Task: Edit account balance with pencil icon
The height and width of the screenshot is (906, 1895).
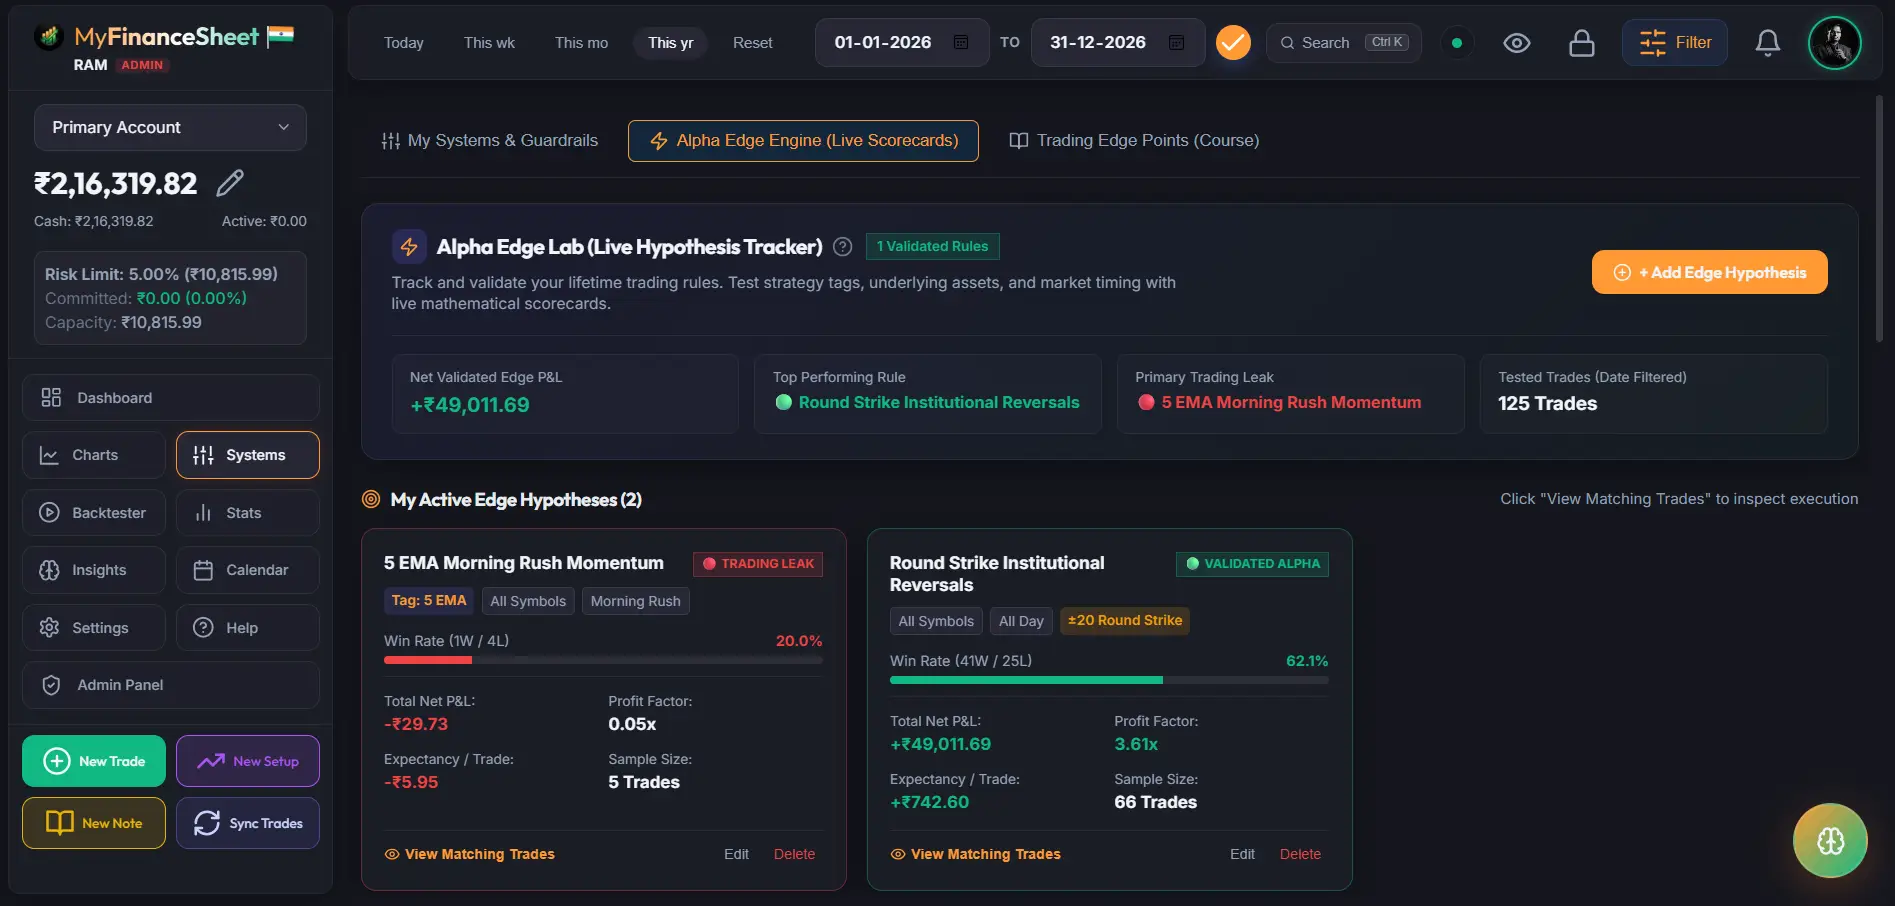Action: 230,183
